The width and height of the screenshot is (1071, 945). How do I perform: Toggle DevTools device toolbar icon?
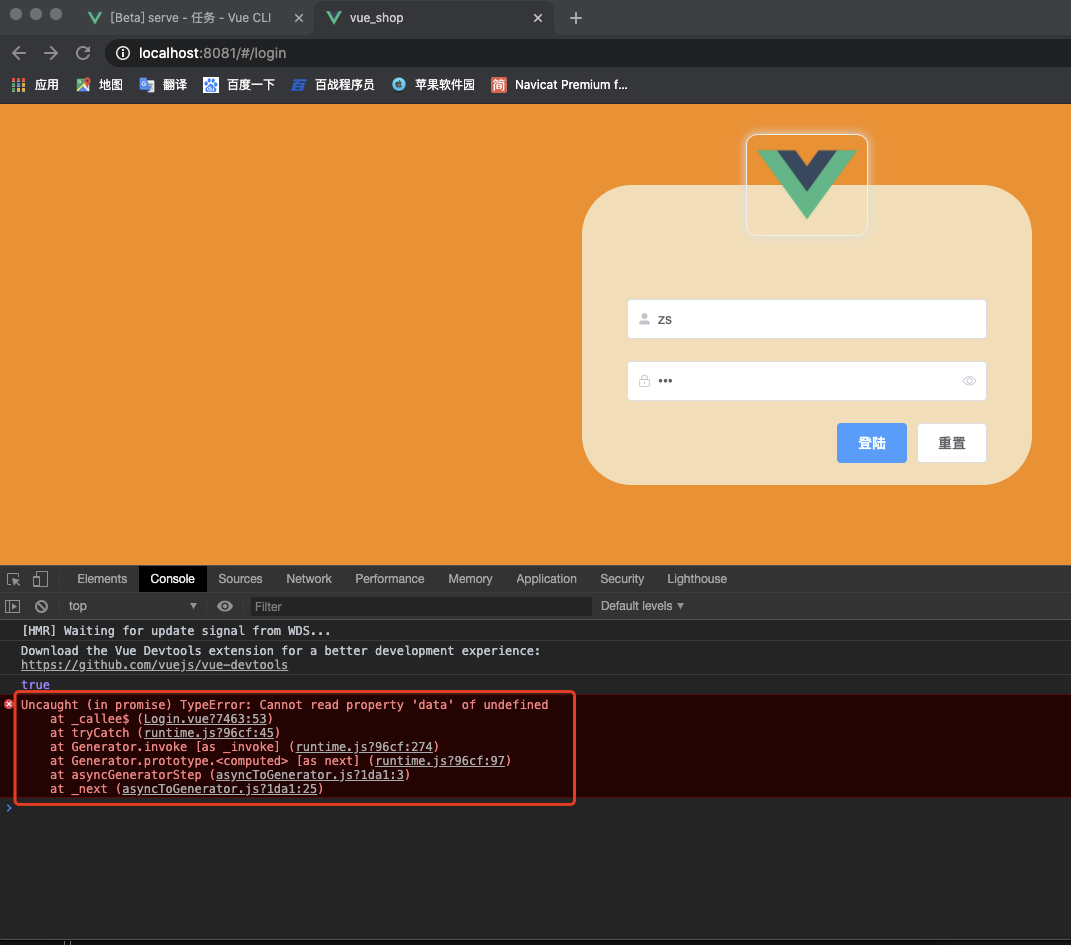click(x=40, y=579)
